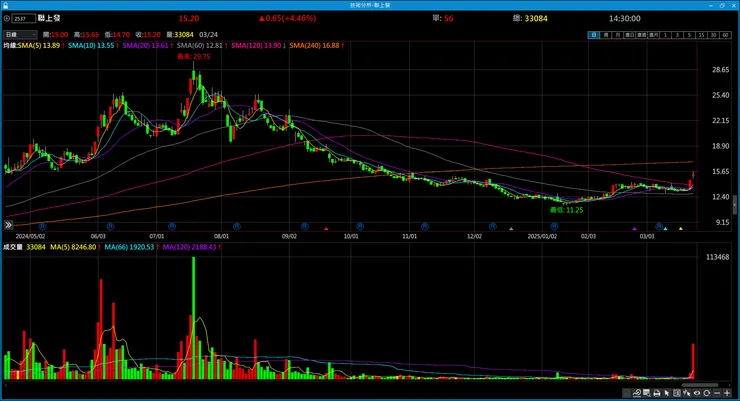Select the 還週 adjusted weekly period button
The width and height of the screenshot is (740, 401).
[641, 35]
